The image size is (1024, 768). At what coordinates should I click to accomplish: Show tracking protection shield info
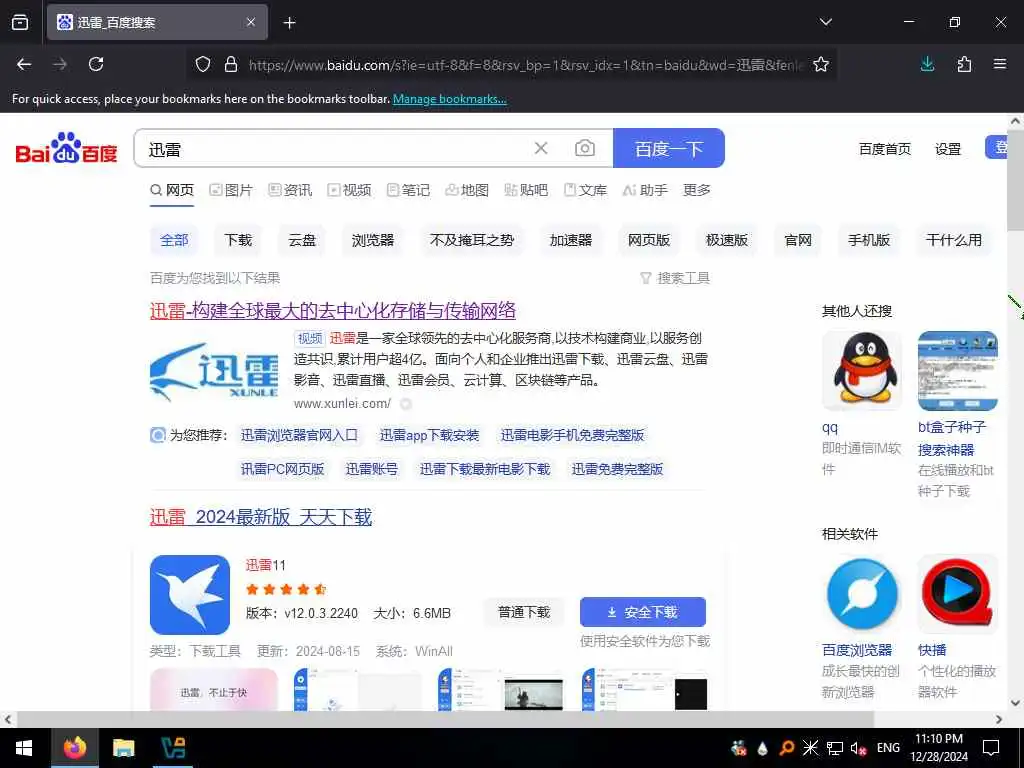pos(203,64)
